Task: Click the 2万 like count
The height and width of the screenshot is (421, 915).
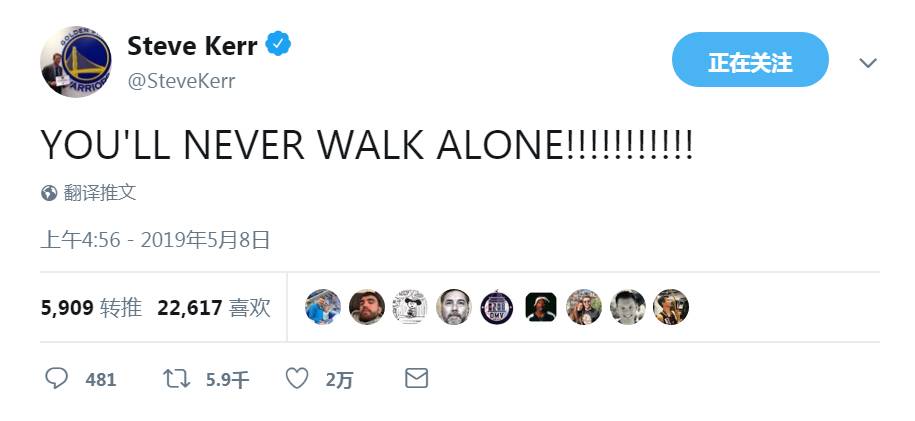Action: 339,380
